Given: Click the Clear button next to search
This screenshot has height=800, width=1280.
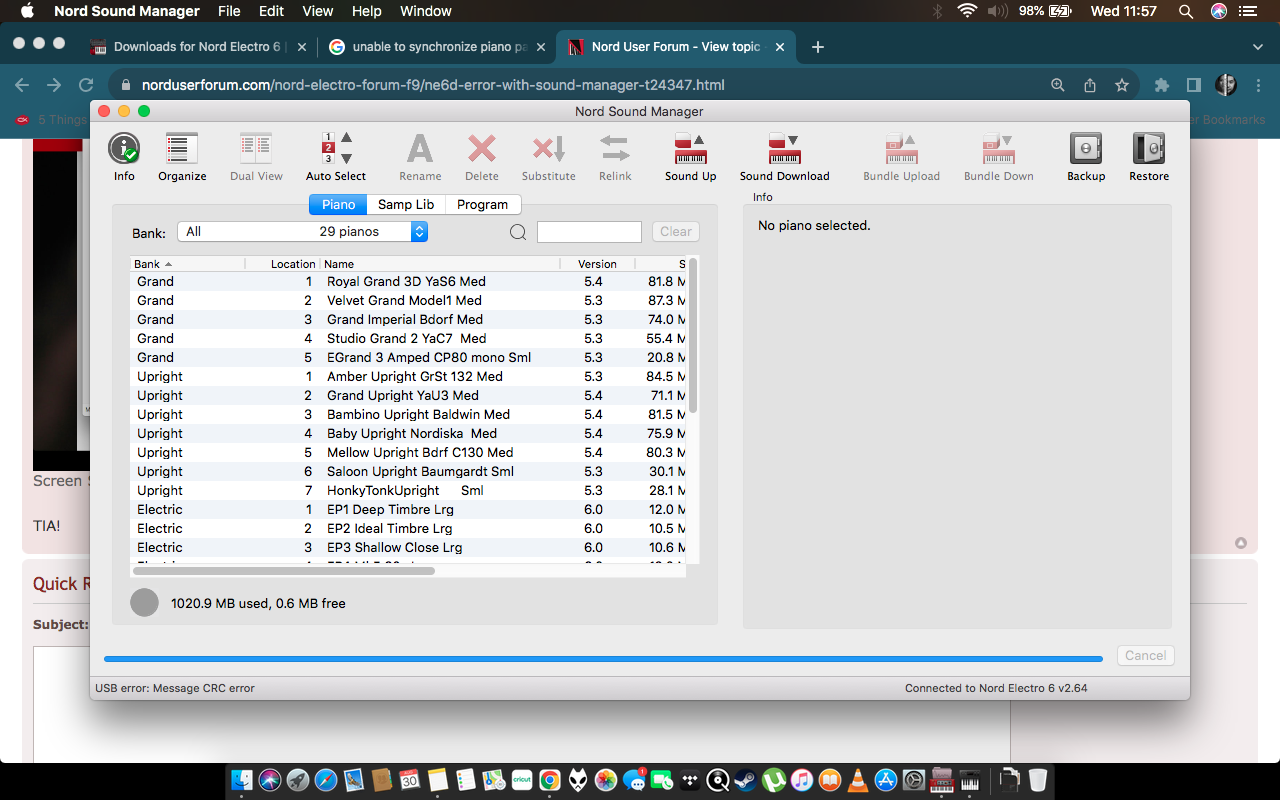Looking at the screenshot, I should (676, 231).
